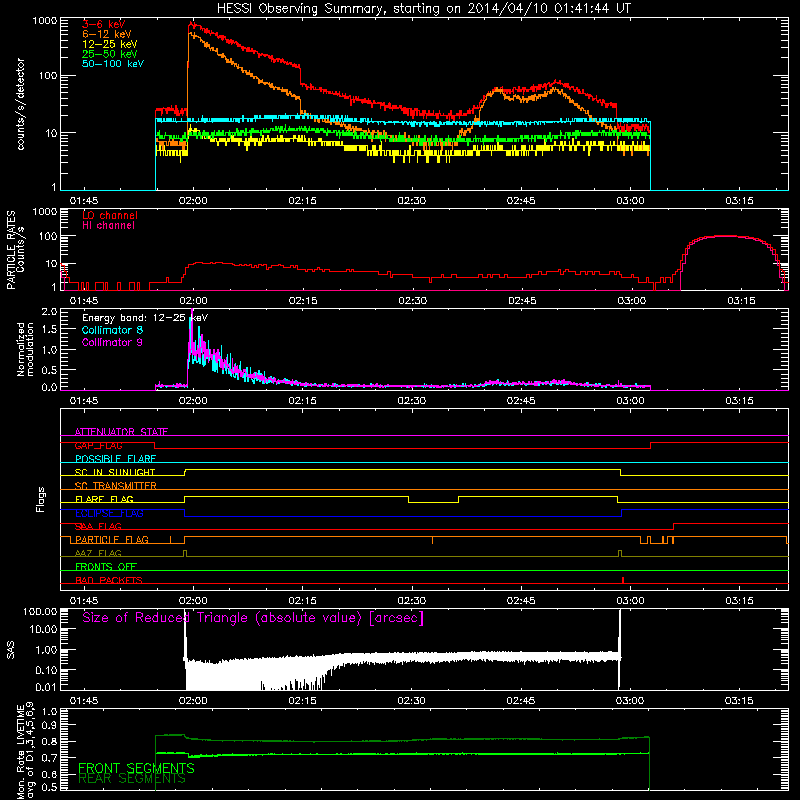Select the green '25-50 keV' legend label
Screen dimensions: 800x800
click(x=110, y=54)
